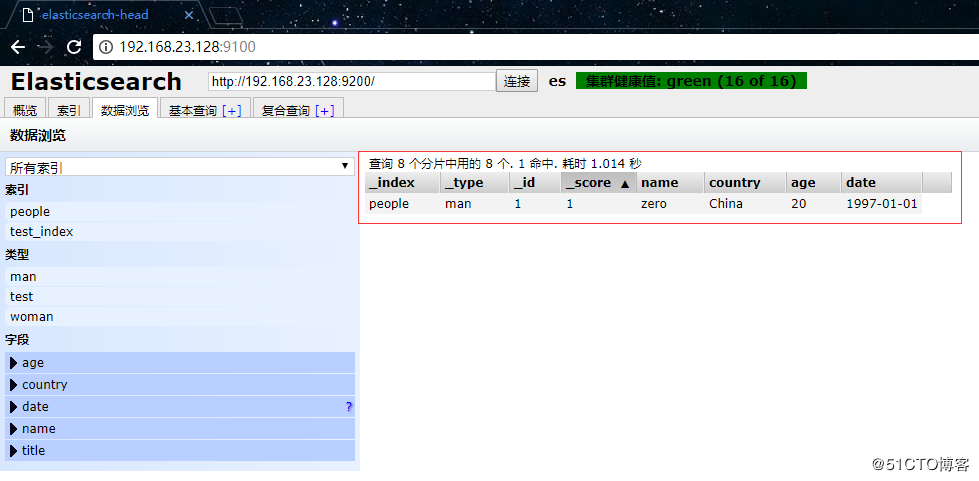979x481 pixels.
Task: Sort by the country column header
Action: 745,182
